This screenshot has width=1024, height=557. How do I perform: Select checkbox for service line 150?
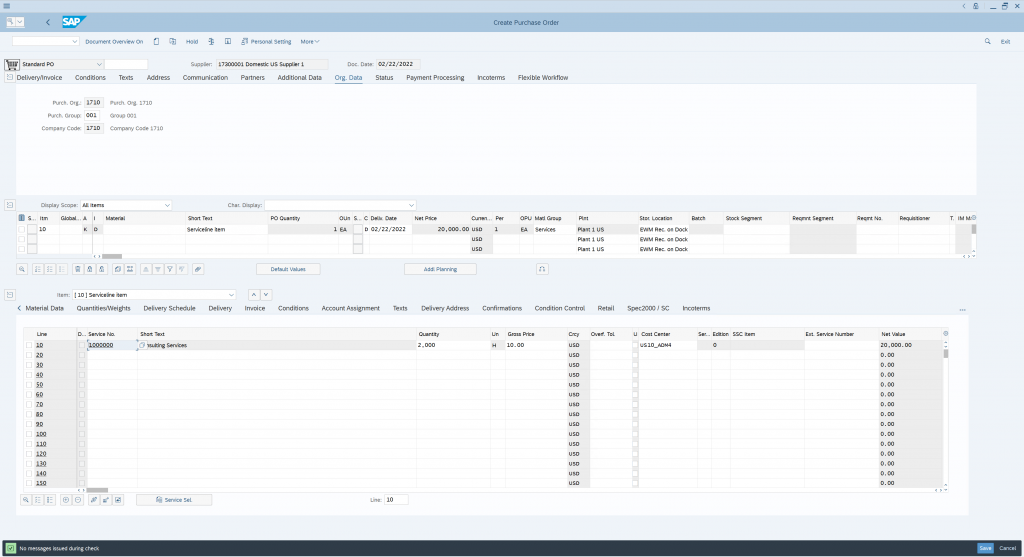[x=29, y=483]
